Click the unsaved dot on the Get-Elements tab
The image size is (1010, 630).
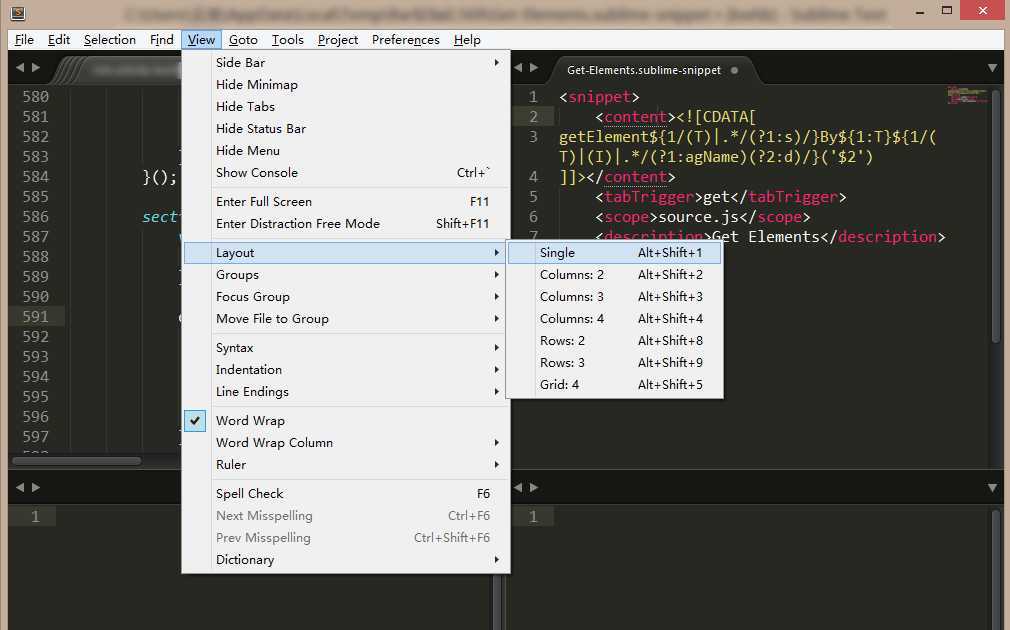click(x=734, y=70)
